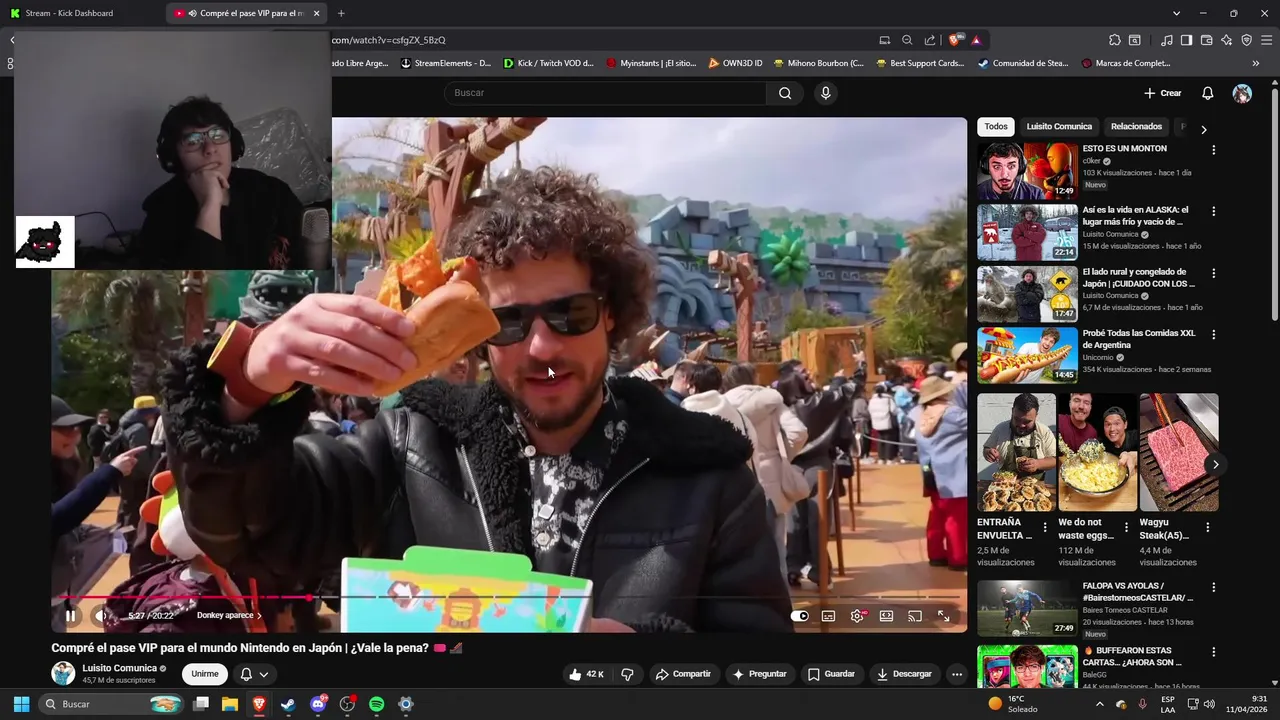1280x720 pixels.
Task: Open the account avatar menu
Action: tap(1242, 93)
